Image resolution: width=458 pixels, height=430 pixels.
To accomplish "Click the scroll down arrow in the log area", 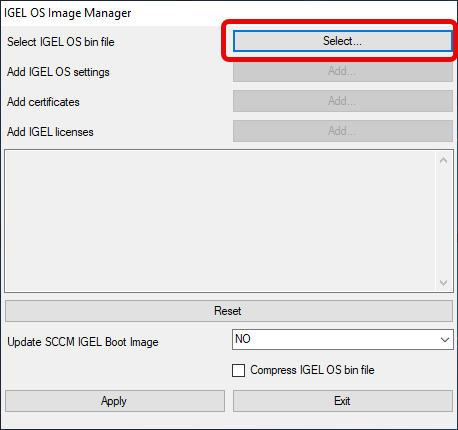I will 443,283.
